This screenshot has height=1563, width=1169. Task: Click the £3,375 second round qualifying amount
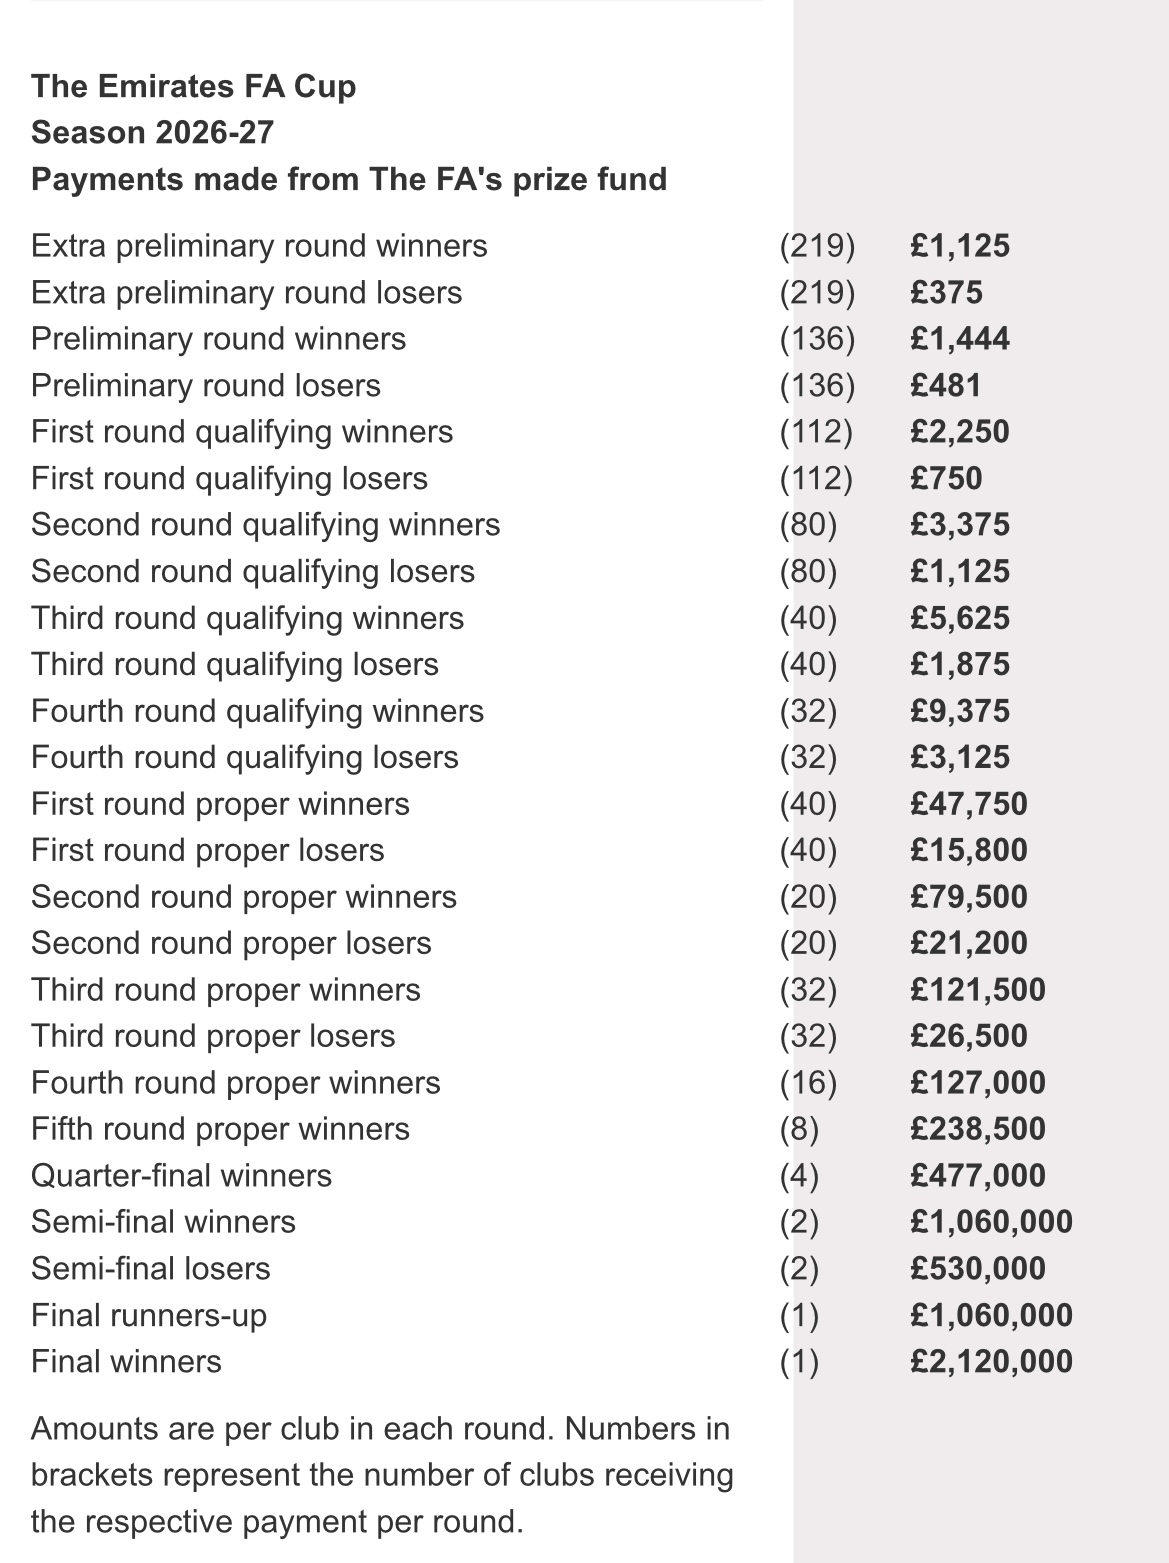click(x=960, y=525)
